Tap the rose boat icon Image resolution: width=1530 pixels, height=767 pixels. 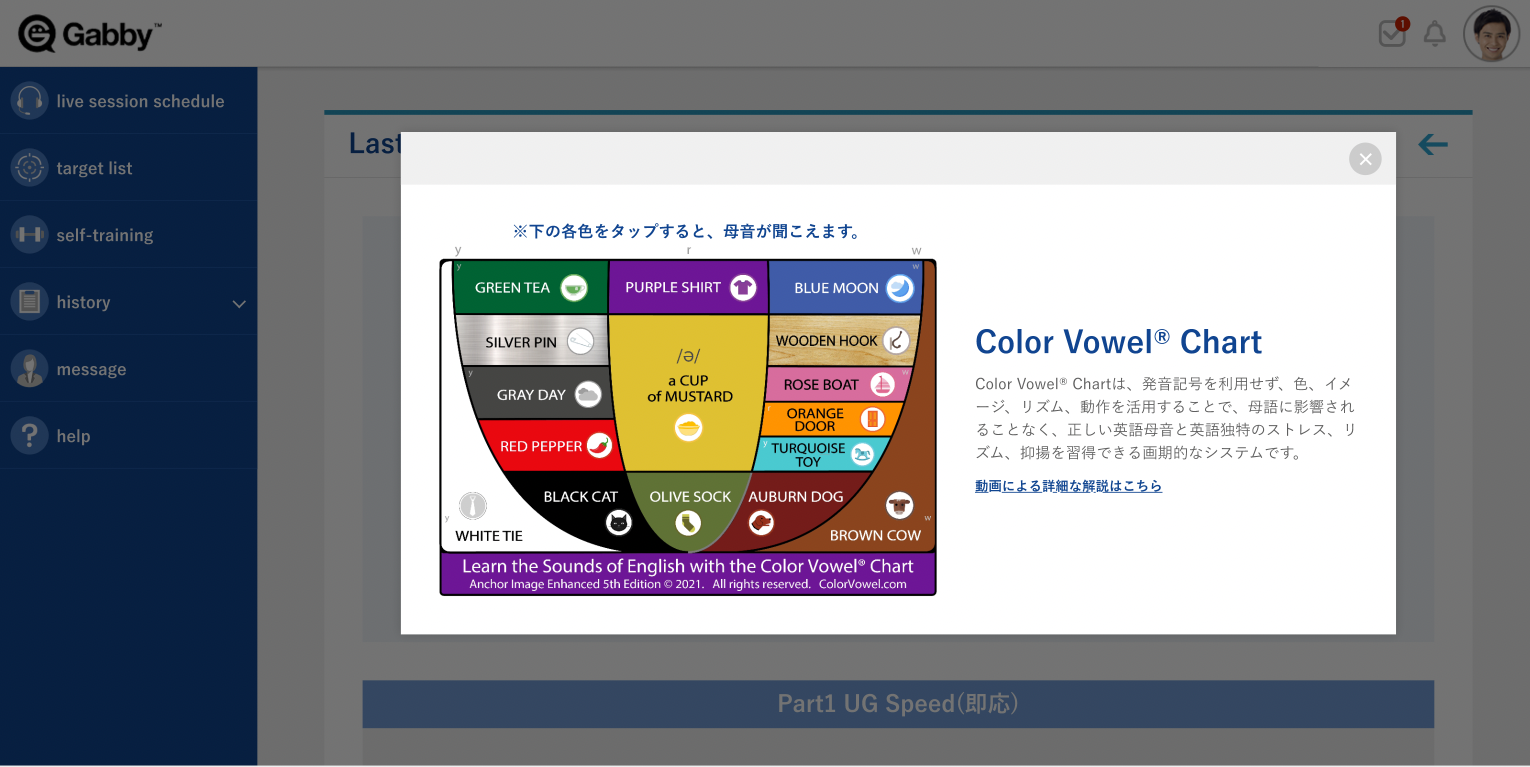pyautogui.click(x=882, y=384)
